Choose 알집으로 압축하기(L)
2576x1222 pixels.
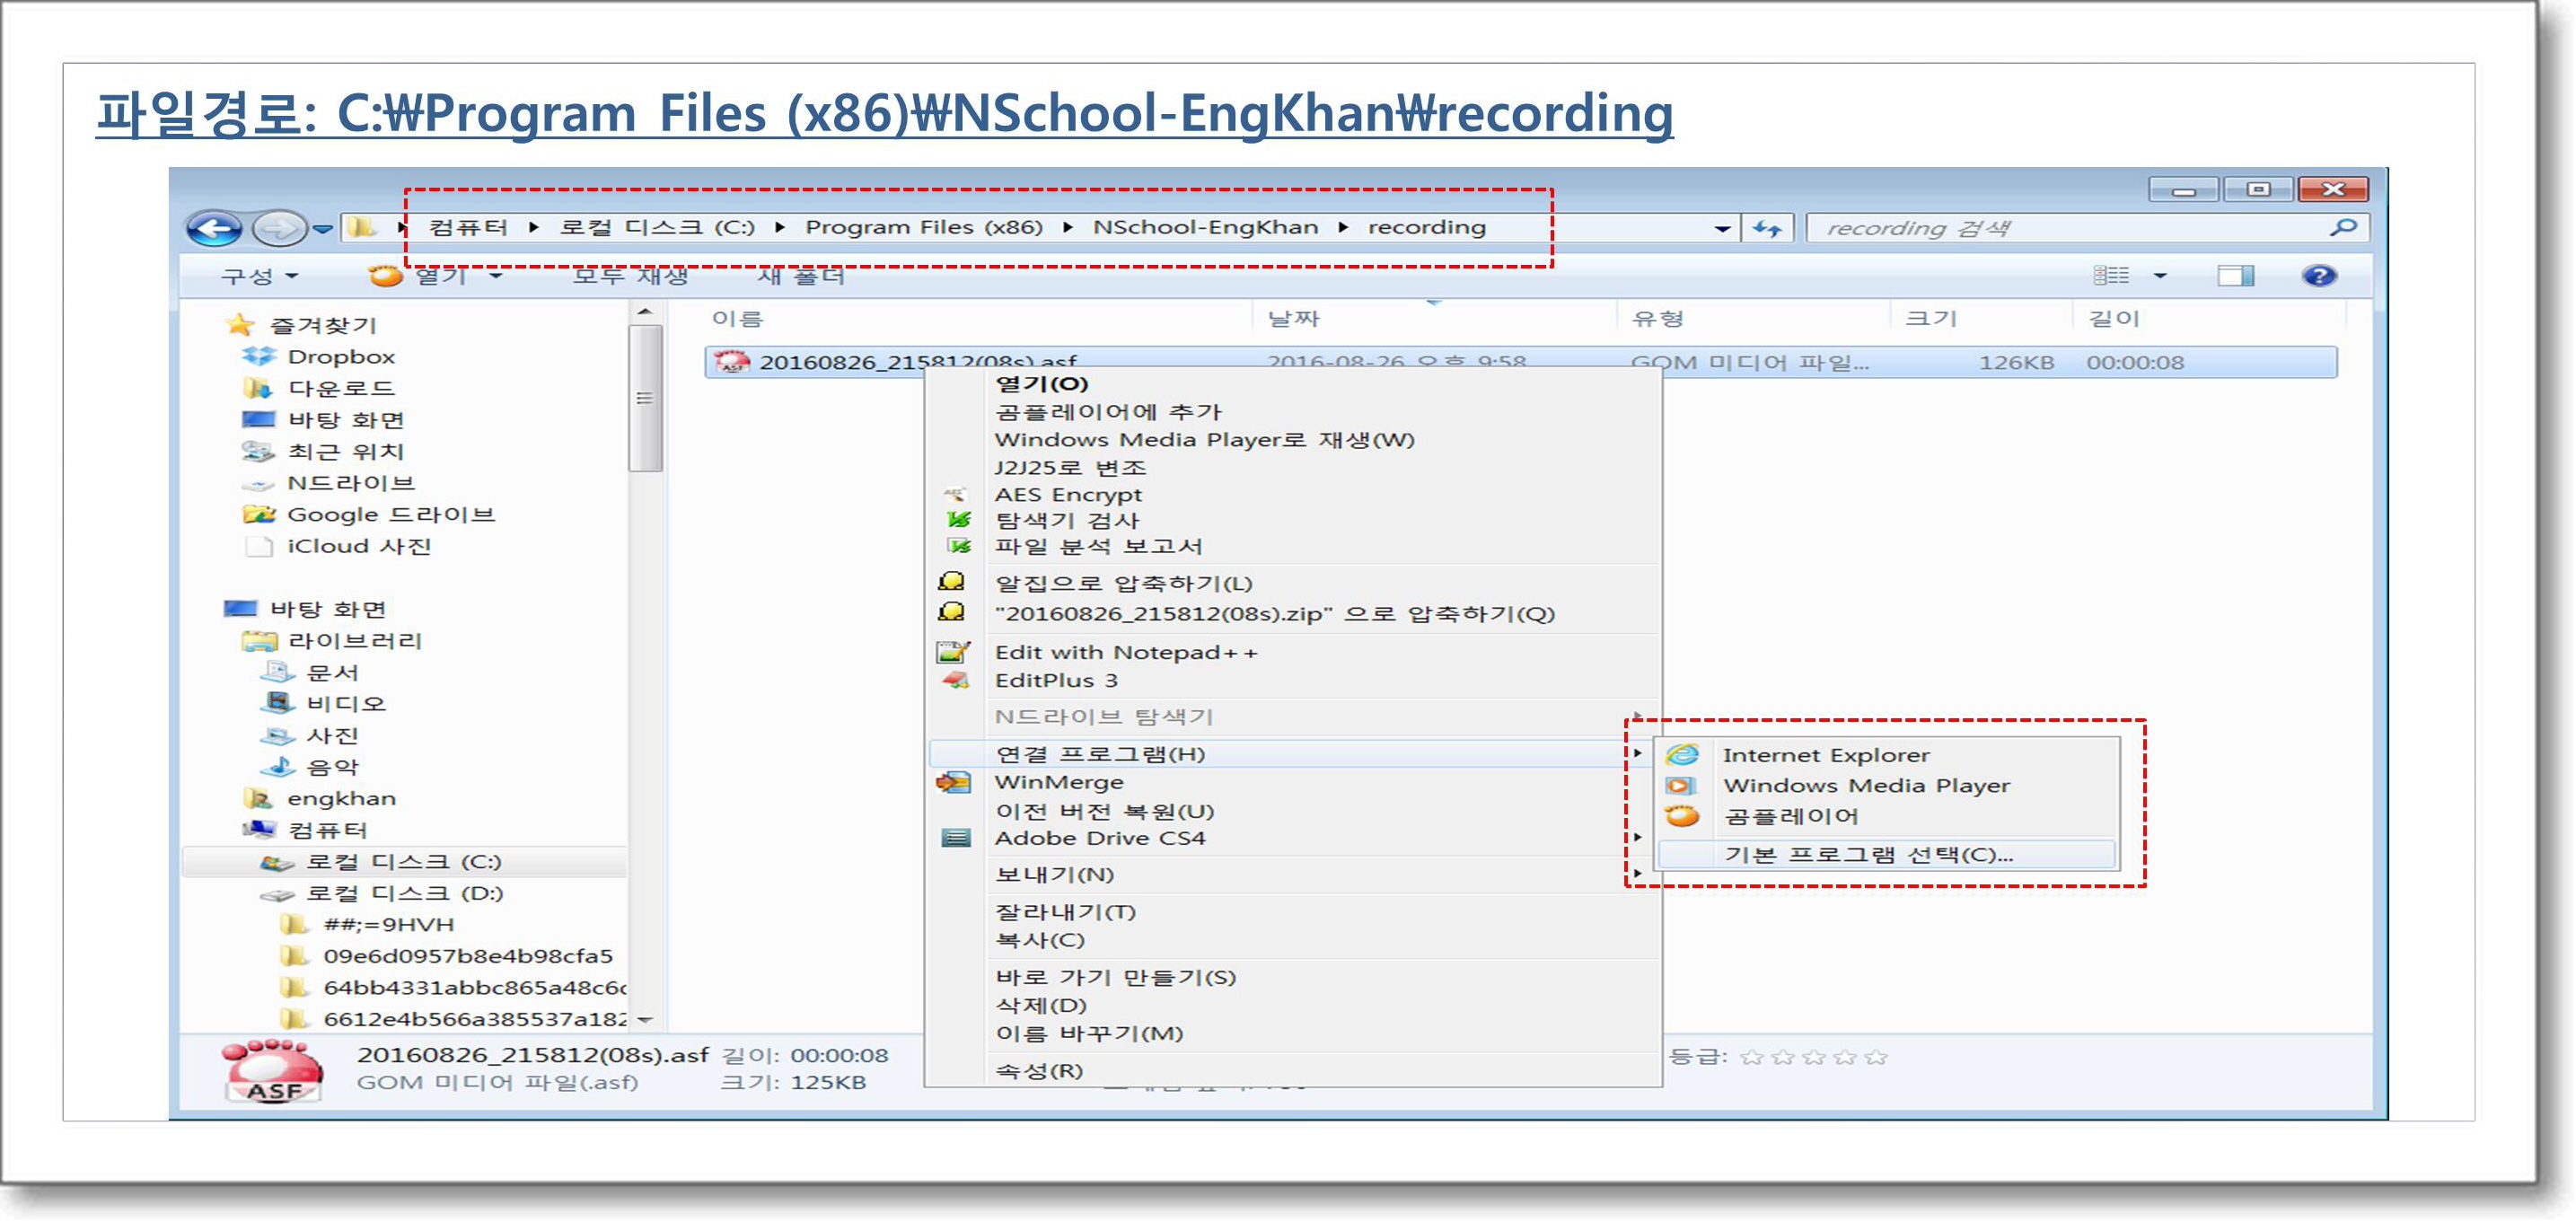pos(1123,583)
